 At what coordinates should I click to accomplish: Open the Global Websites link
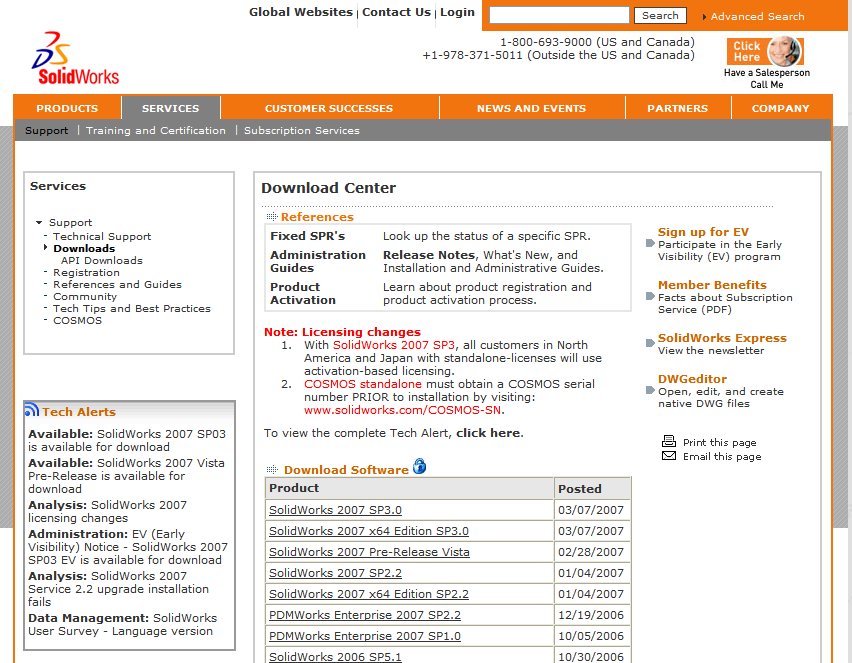pos(301,12)
